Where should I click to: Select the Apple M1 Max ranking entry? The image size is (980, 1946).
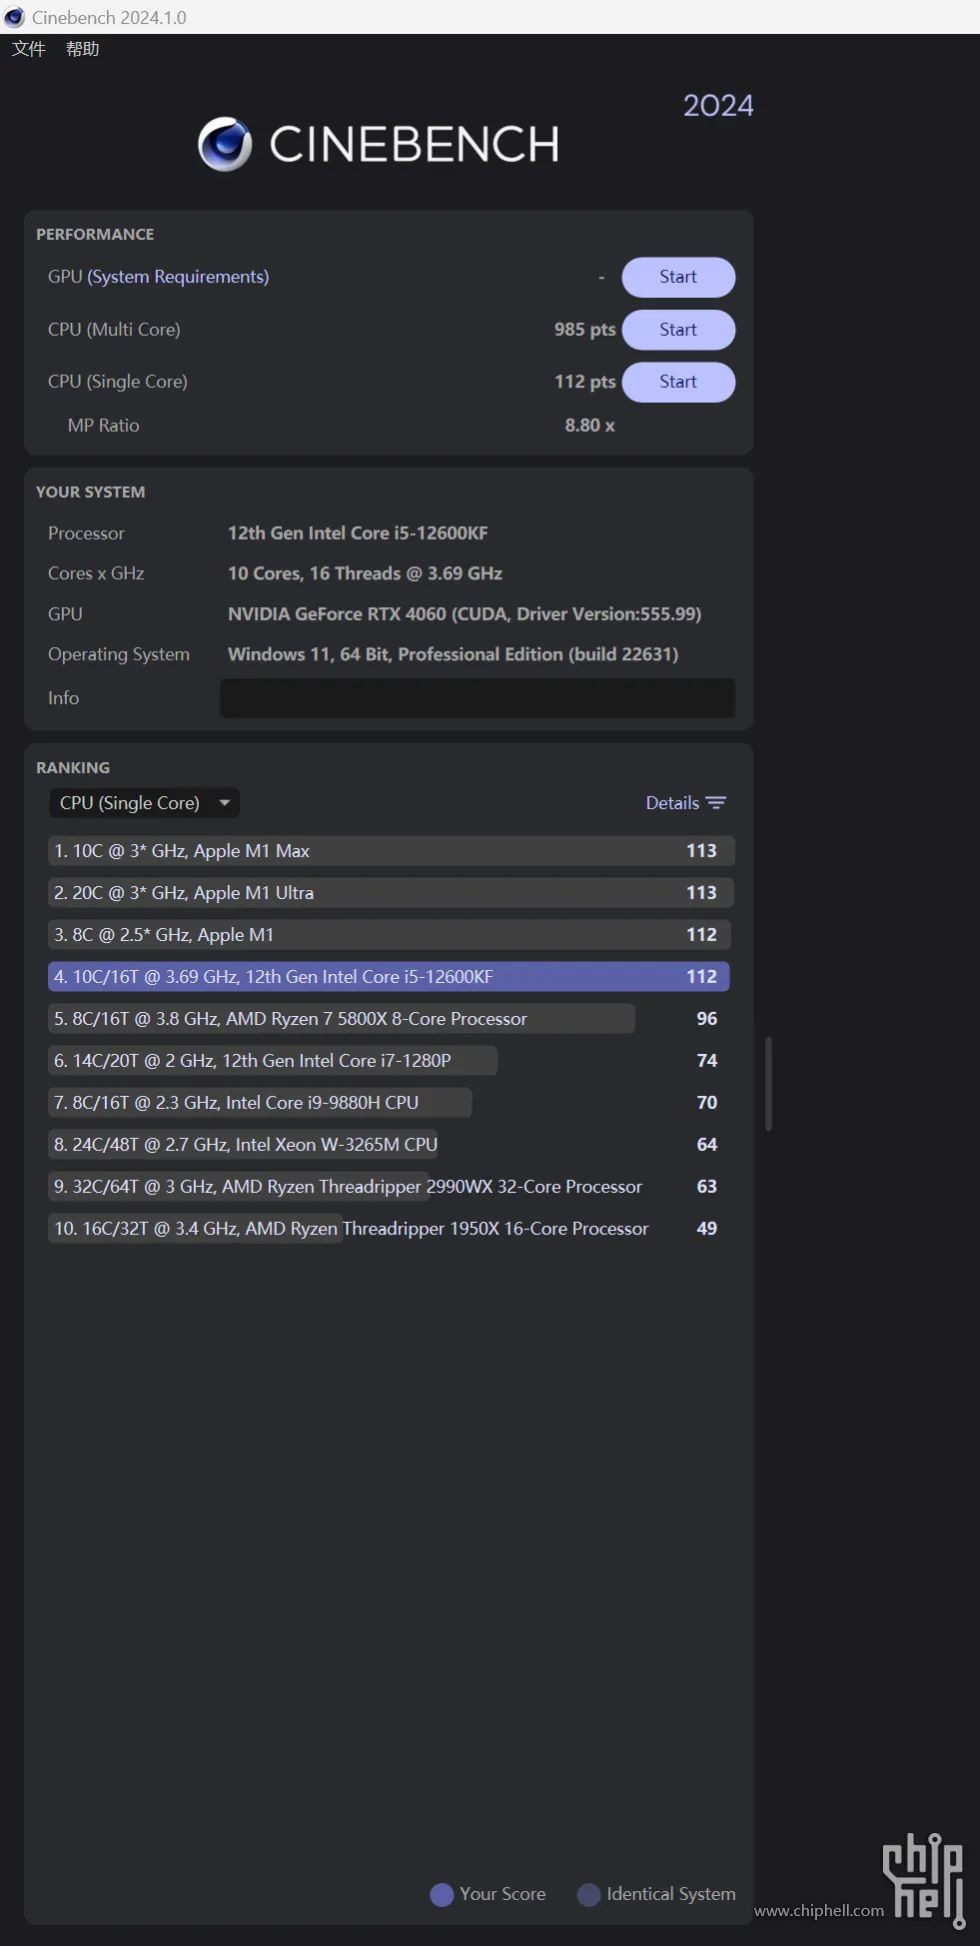tap(390, 851)
